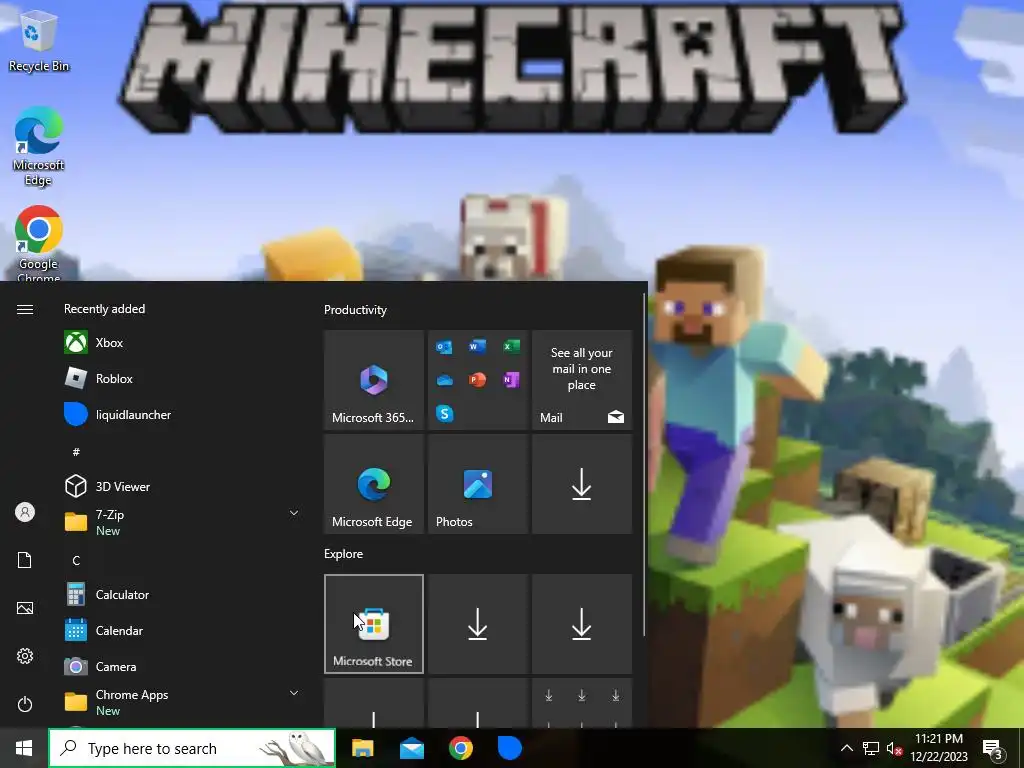Open Mail from the taskbar
Viewport: 1024px width, 768px height.
coord(411,748)
